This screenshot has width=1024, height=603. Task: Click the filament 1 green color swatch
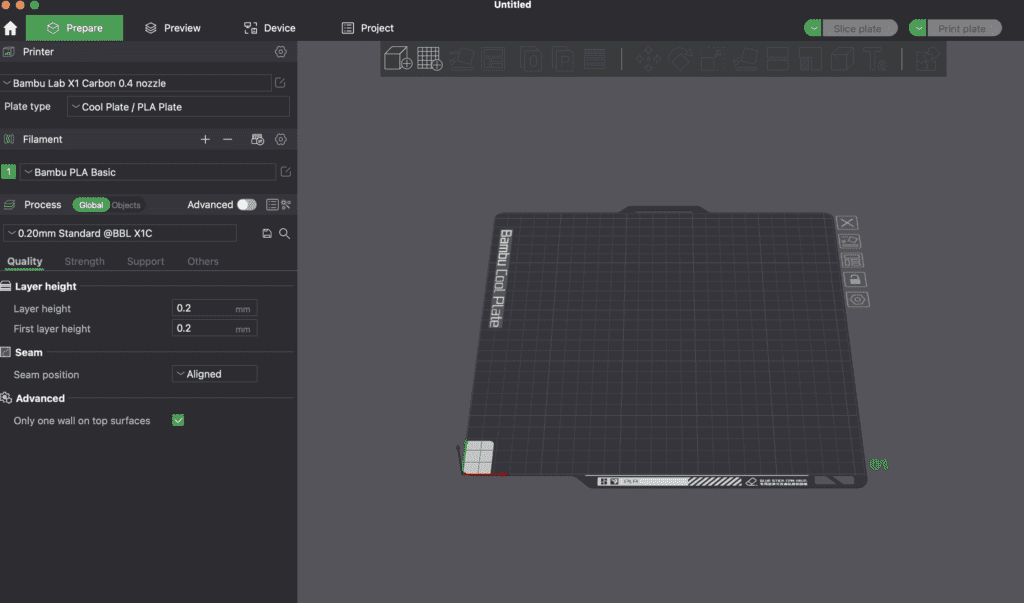8,171
